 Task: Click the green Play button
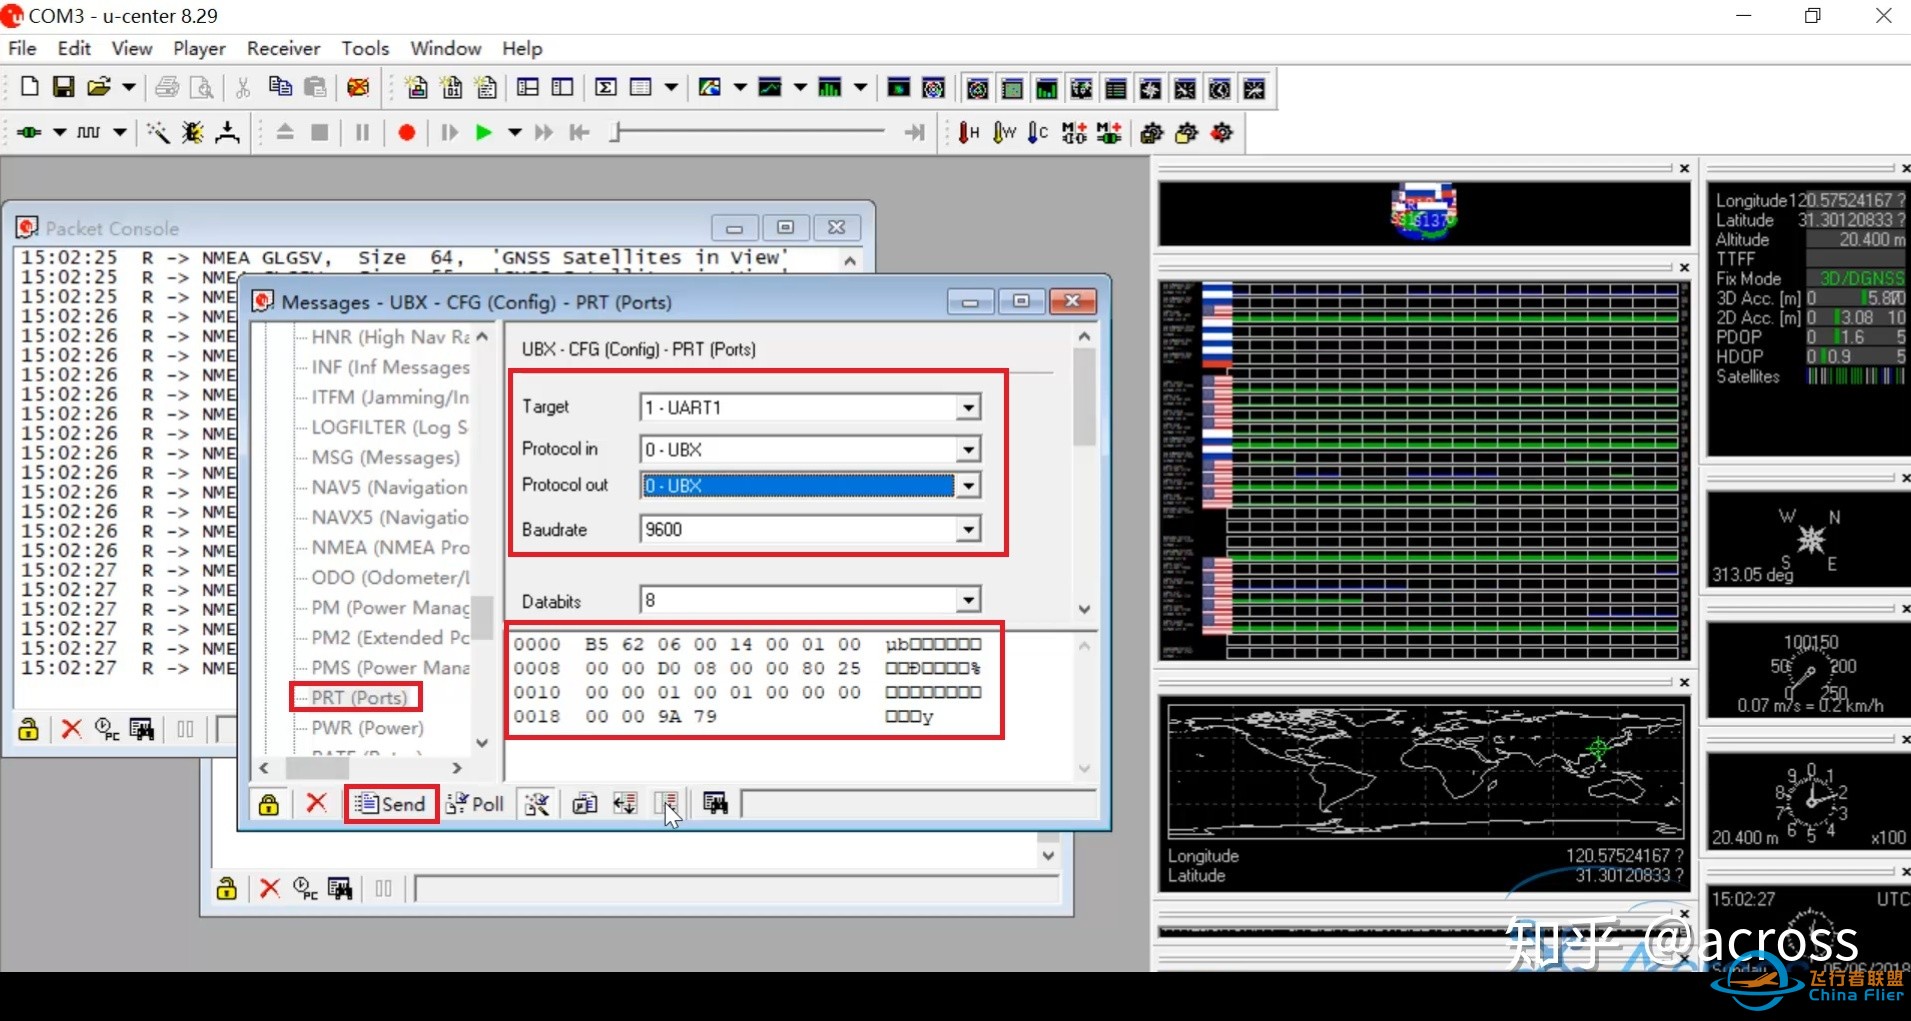click(x=484, y=133)
